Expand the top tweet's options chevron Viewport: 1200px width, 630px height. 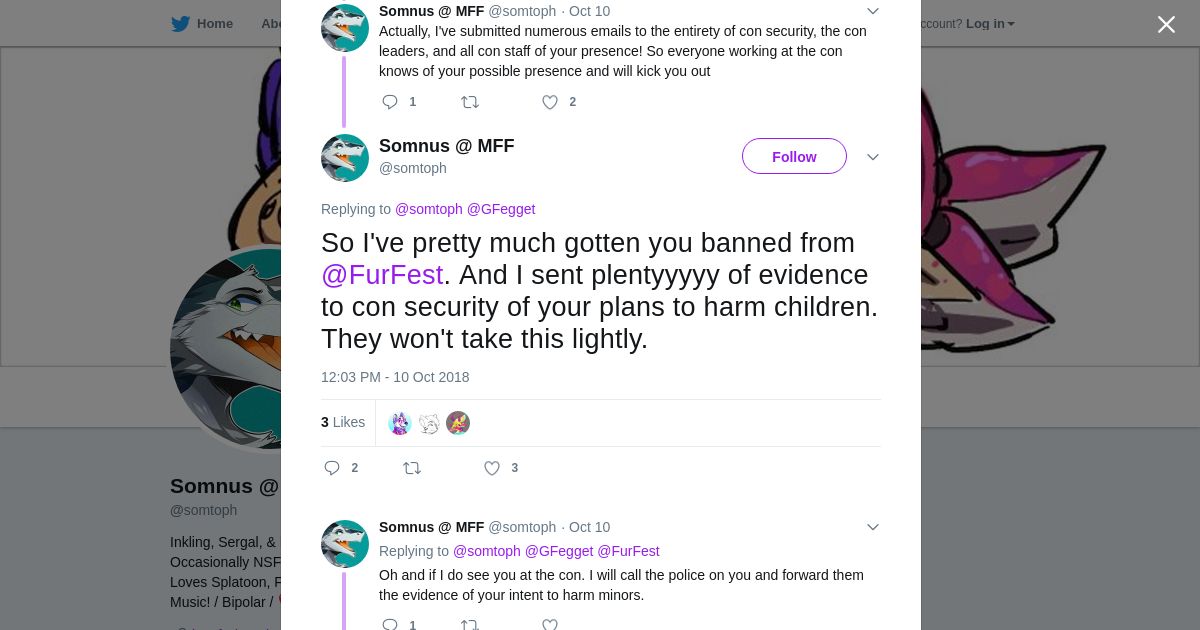(x=873, y=11)
